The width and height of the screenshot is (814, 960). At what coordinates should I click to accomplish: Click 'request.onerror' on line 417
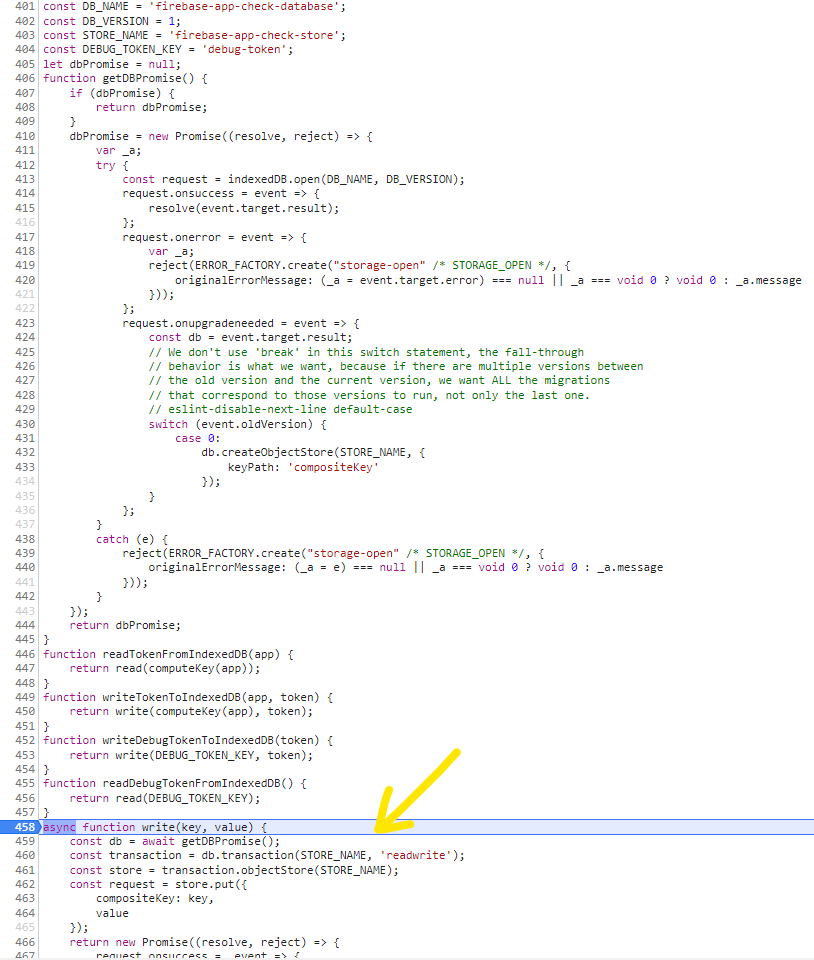coord(171,237)
